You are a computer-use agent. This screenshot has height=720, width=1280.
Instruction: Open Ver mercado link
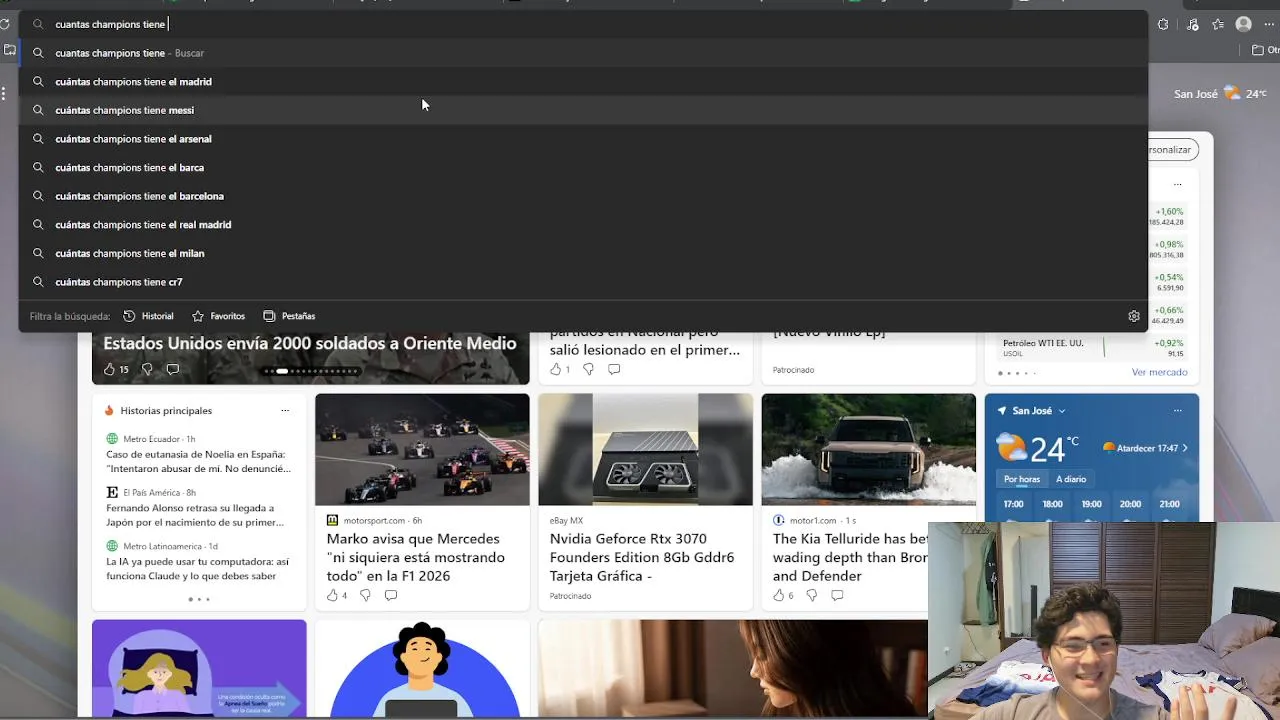[1160, 372]
